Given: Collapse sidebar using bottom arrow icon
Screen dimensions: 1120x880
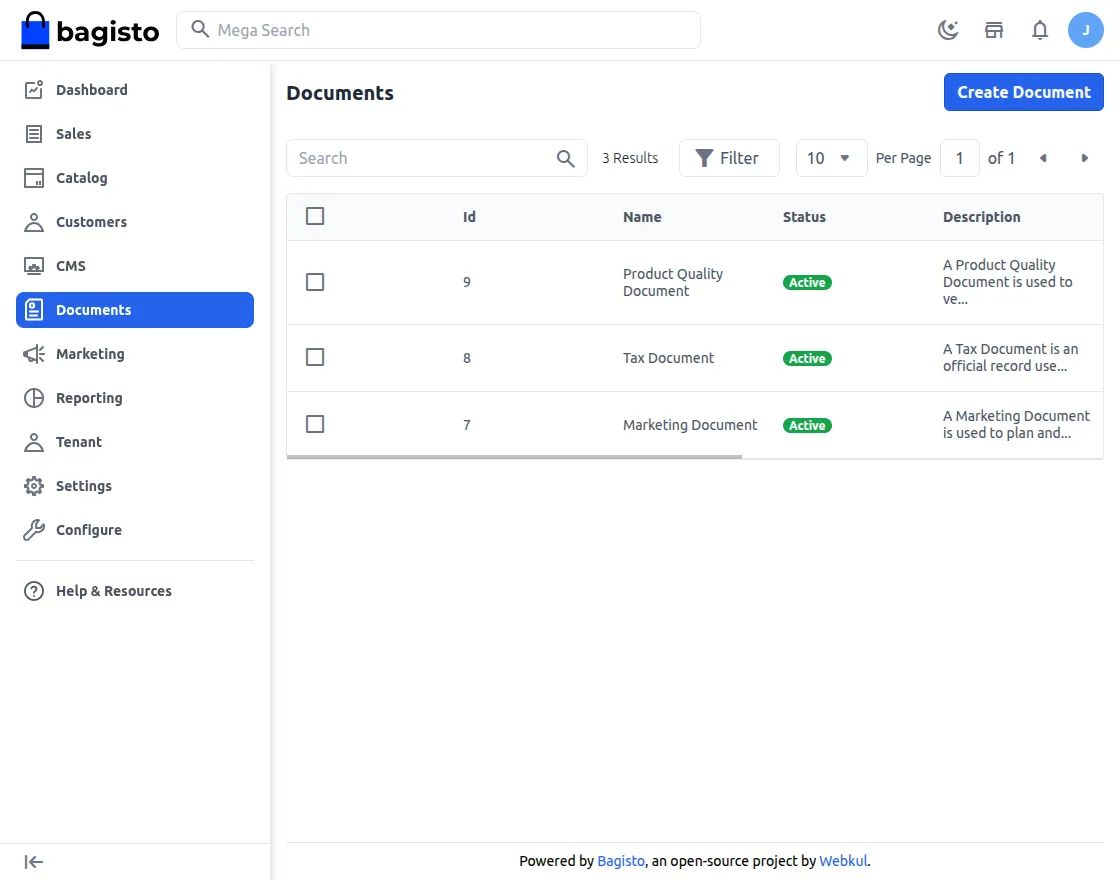Looking at the screenshot, I should 34,862.
